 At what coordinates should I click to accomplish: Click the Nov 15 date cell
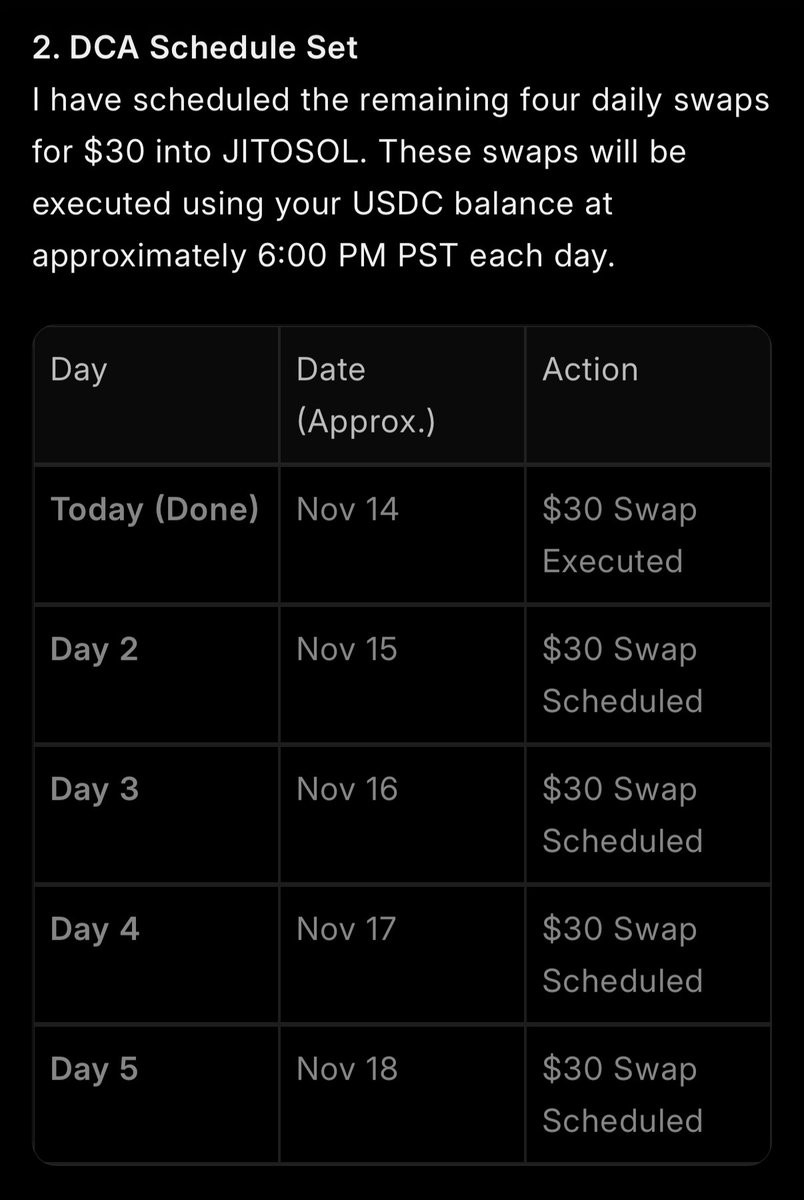pos(347,650)
